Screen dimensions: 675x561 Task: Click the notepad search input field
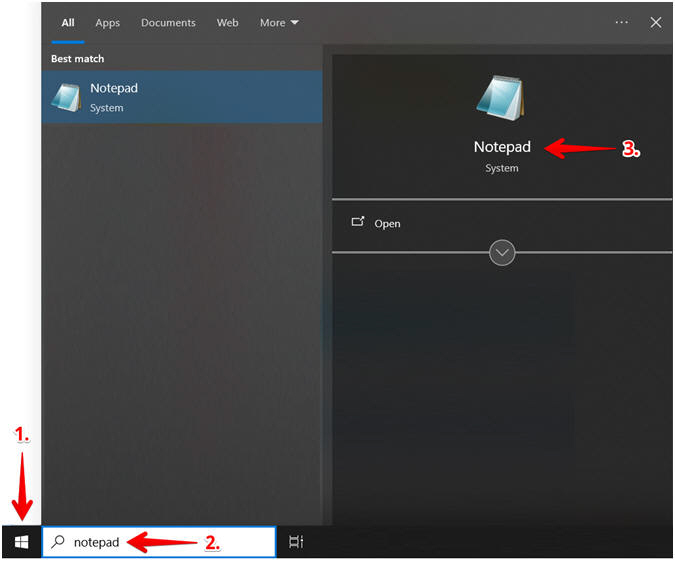[159, 542]
